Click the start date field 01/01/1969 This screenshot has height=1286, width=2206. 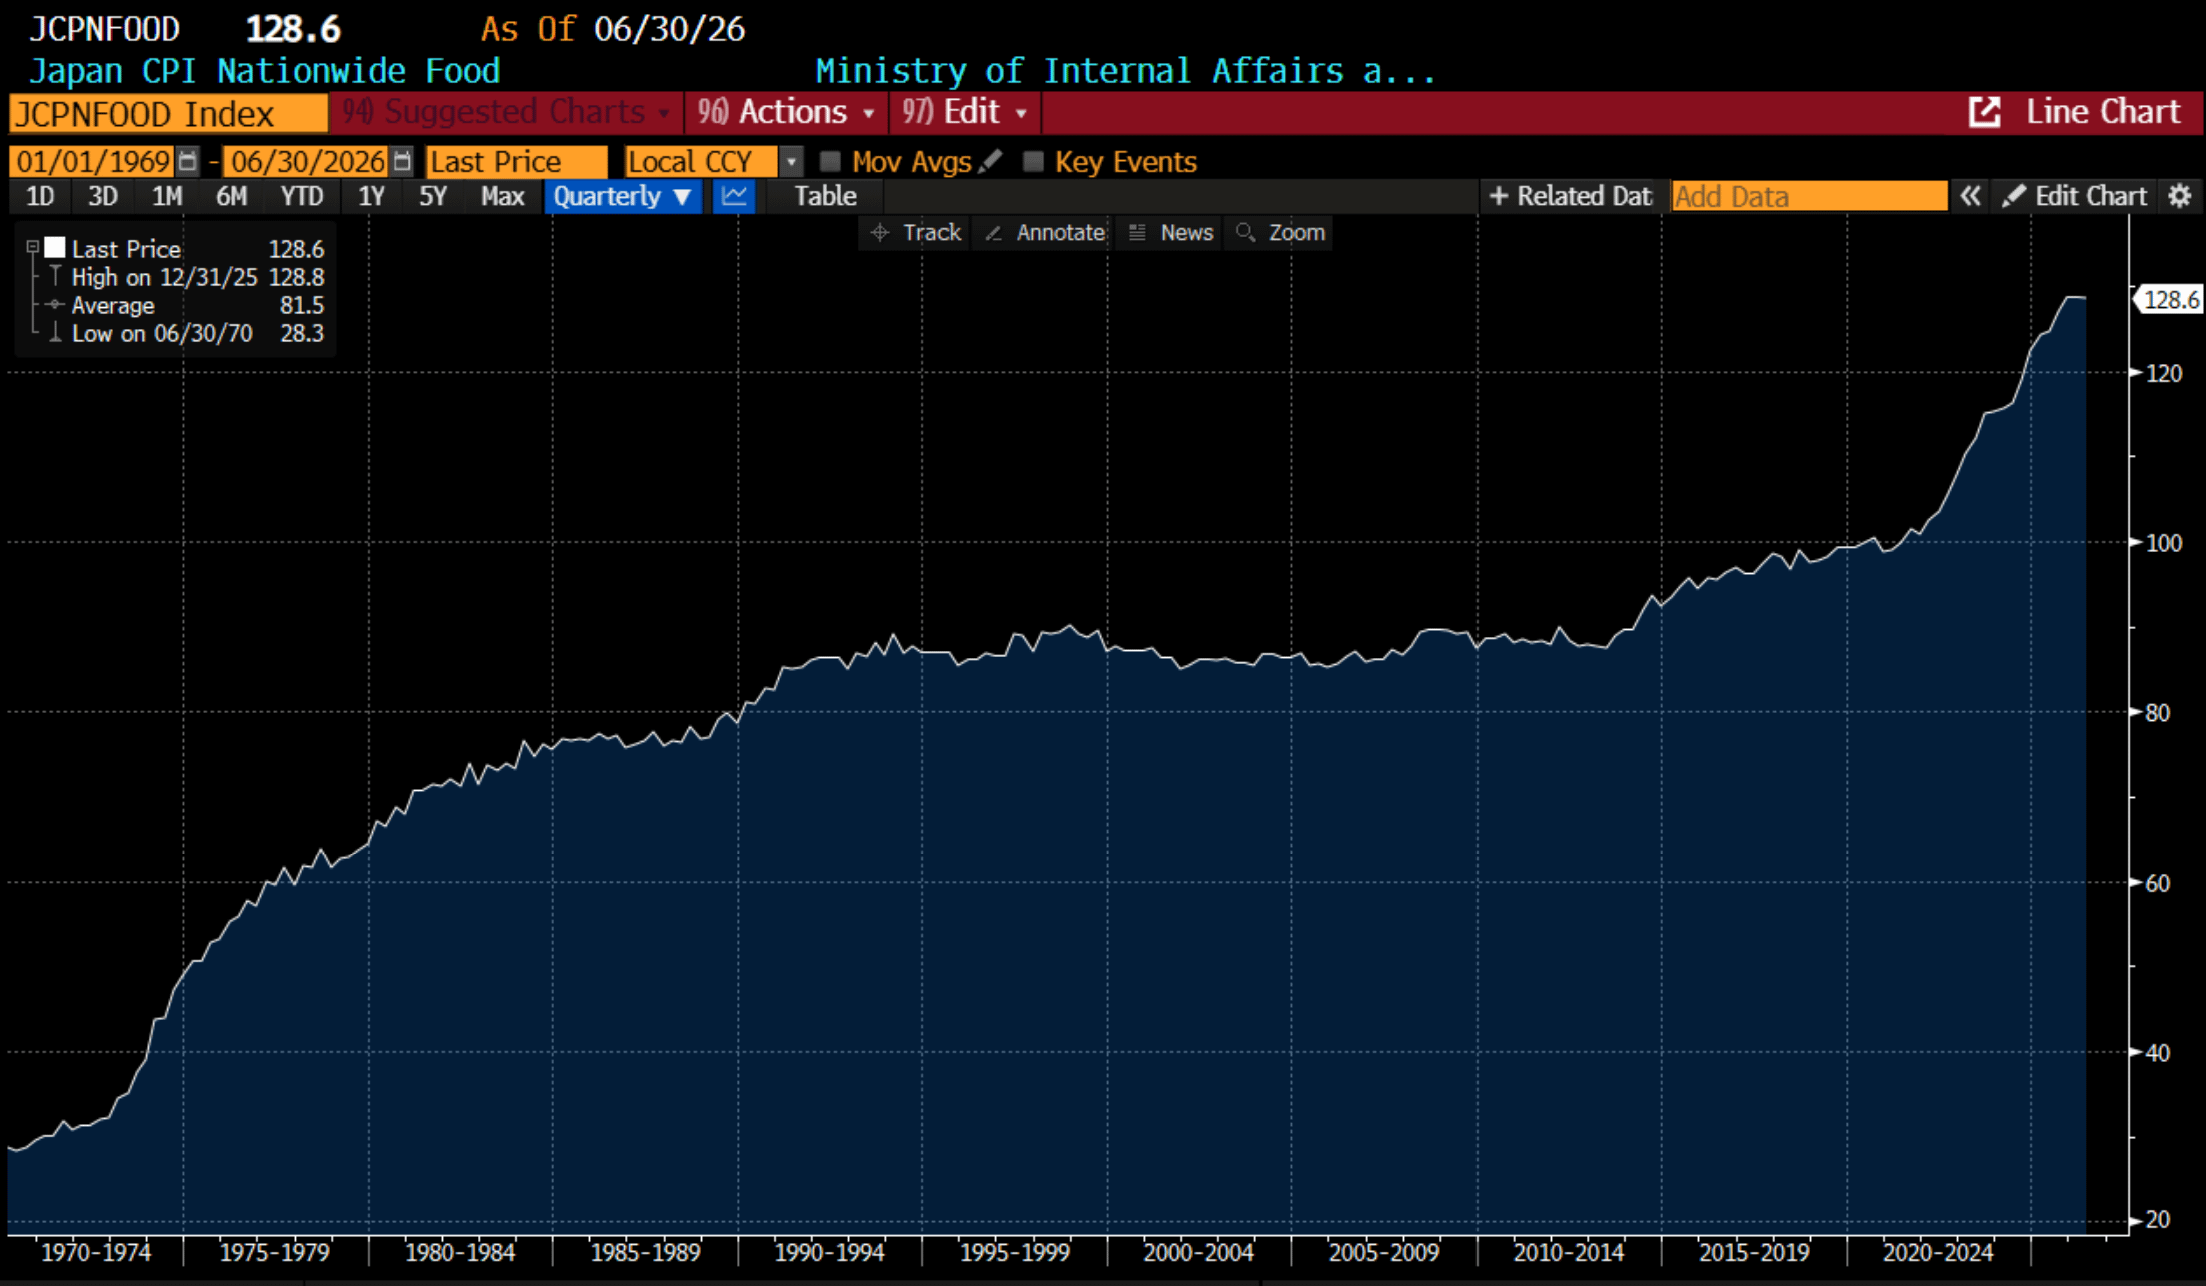point(92,161)
